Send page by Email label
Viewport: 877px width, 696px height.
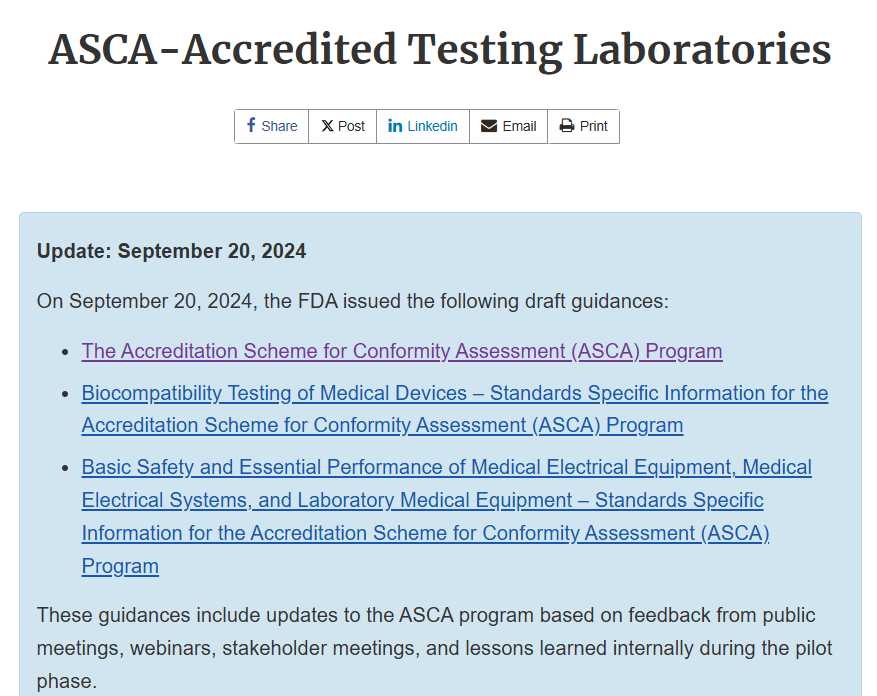tap(519, 126)
